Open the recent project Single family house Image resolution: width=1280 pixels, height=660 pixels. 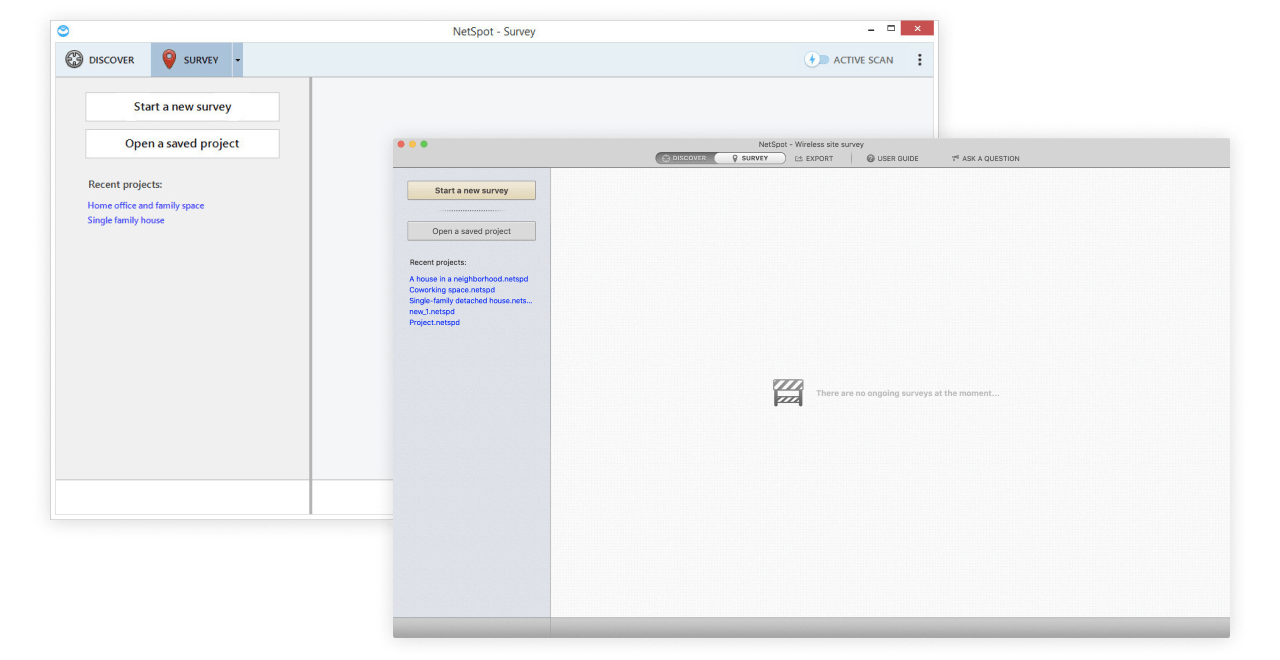[x=126, y=220]
